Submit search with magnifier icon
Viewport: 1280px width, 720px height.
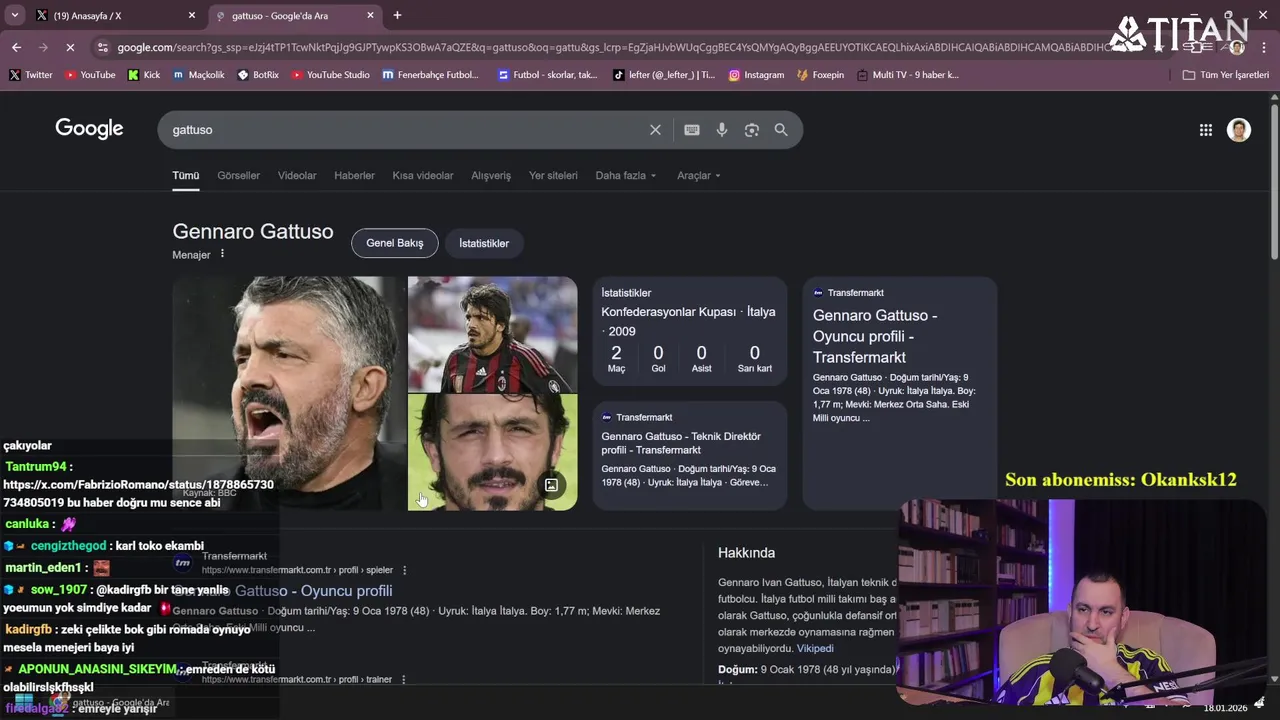781,130
